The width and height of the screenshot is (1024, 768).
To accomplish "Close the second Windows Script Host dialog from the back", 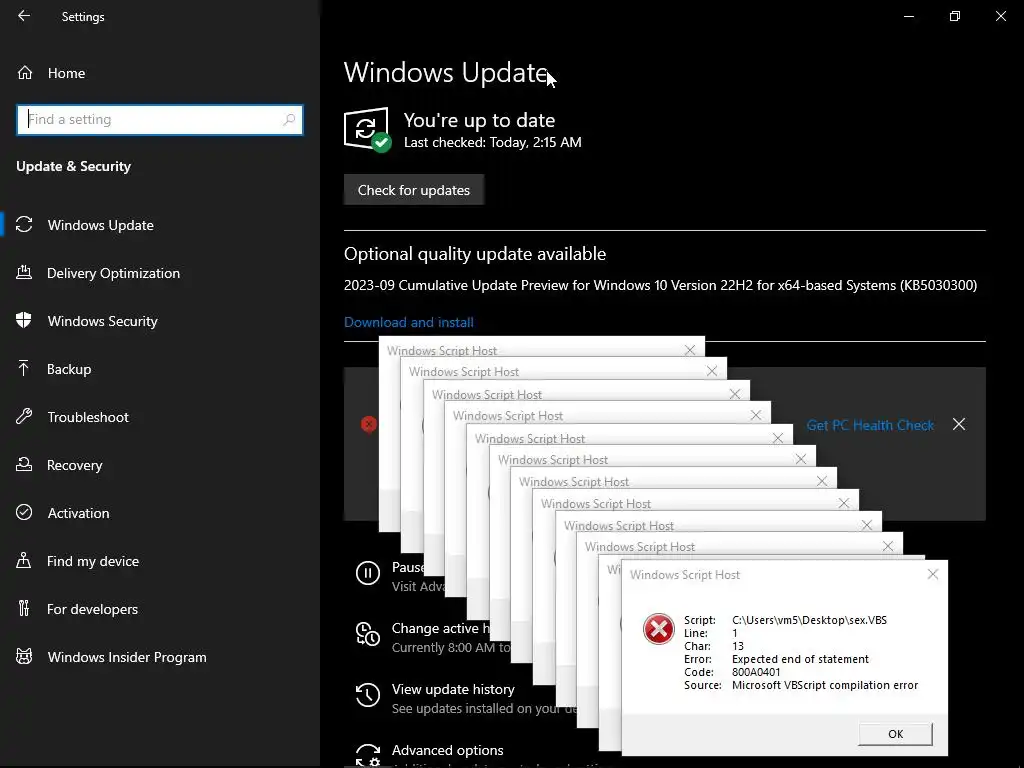I will click(x=712, y=371).
